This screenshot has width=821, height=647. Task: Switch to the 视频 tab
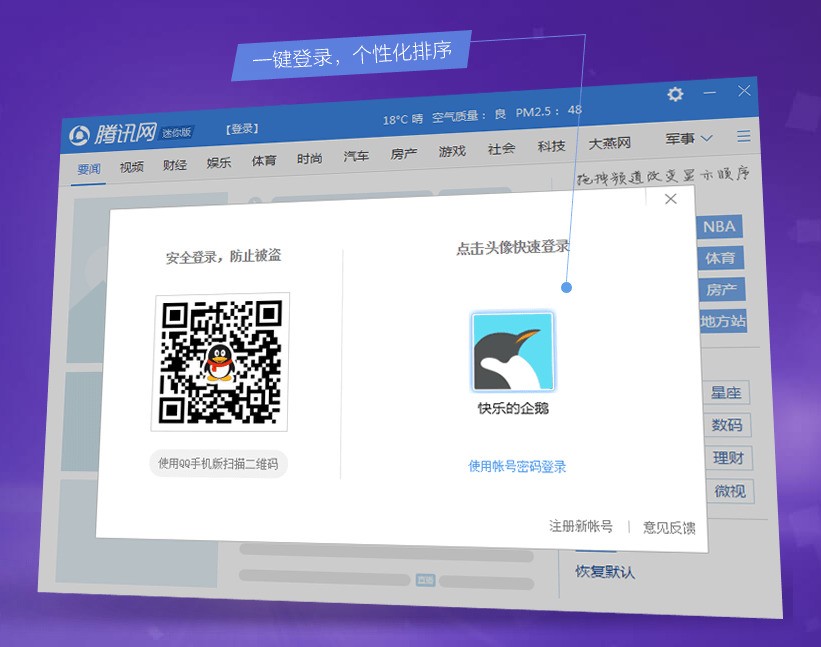click(131, 167)
